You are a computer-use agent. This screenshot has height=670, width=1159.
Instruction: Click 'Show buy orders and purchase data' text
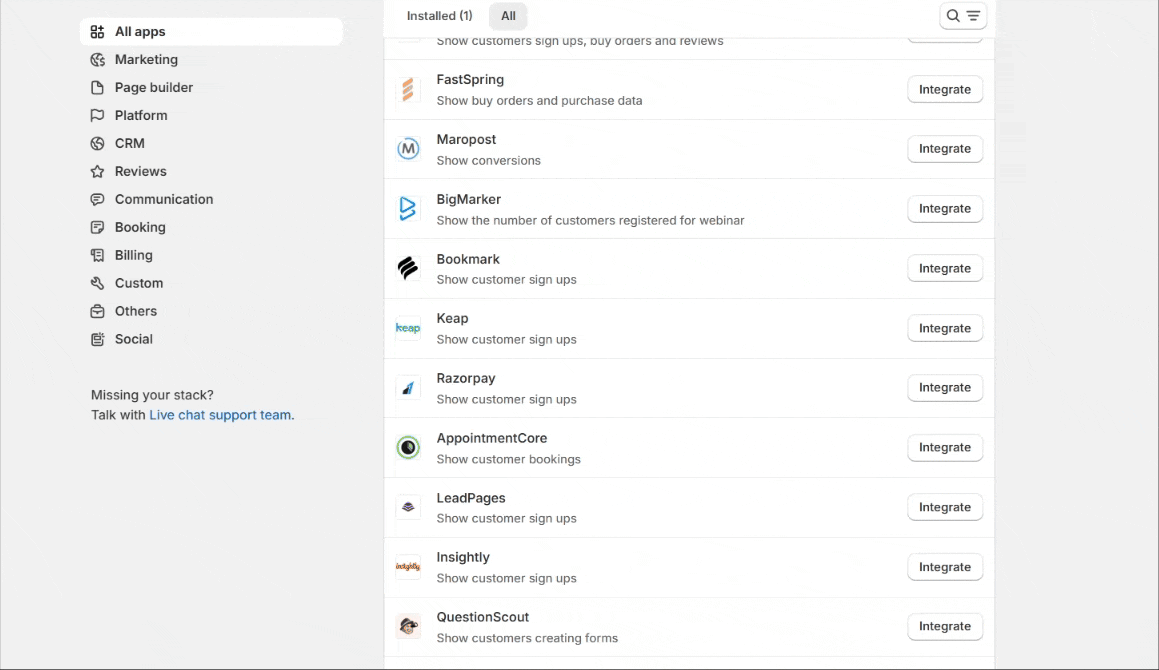[540, 101]
